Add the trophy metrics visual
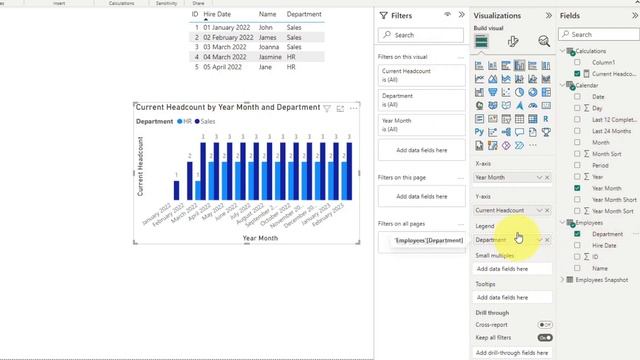This screenshot has height=360, width=640. pyautogui.click(x=546, y=132)
